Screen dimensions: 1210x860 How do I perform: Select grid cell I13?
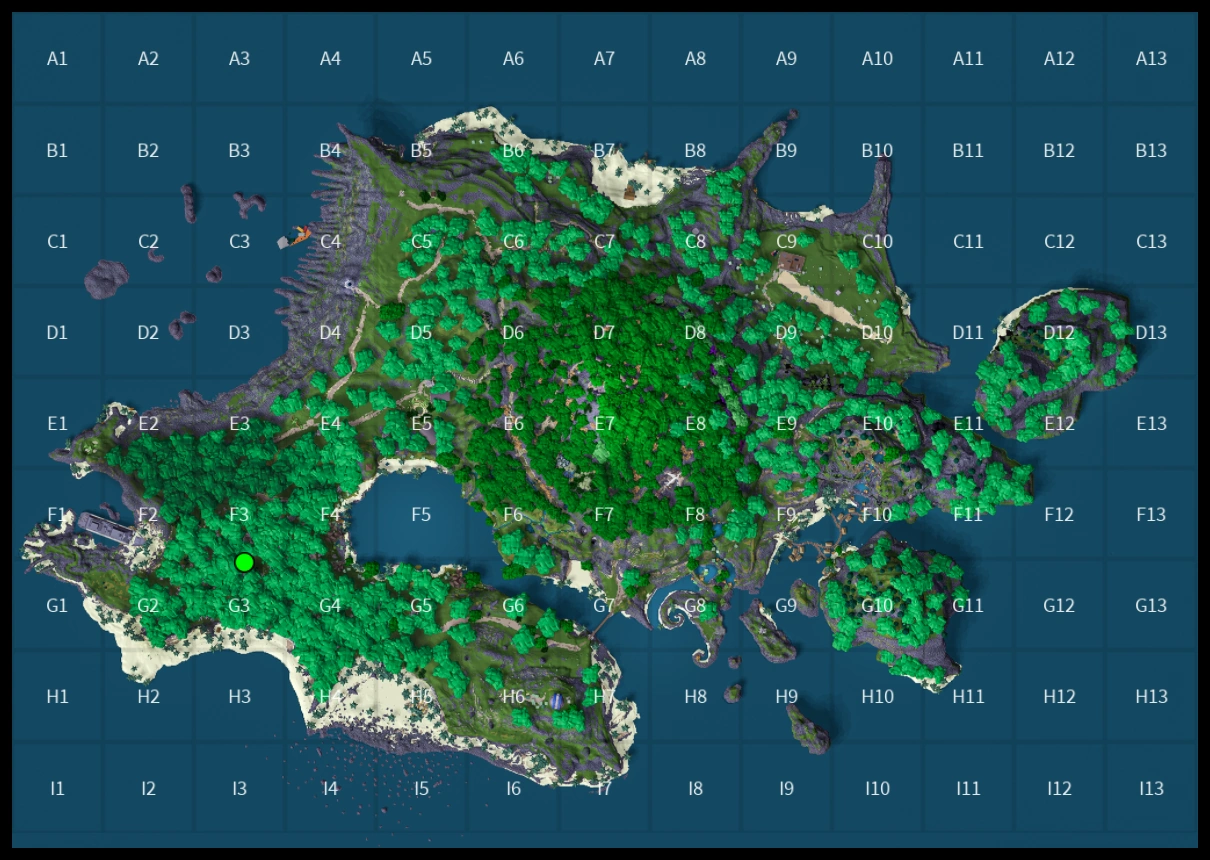point(1151,788)
